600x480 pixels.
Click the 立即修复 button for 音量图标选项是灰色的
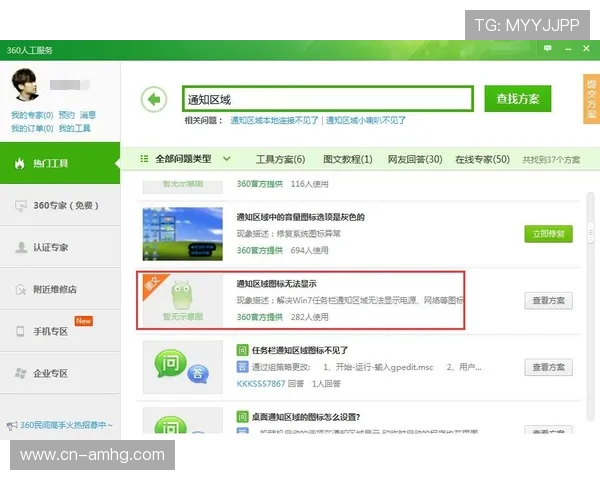pos(548,234)
